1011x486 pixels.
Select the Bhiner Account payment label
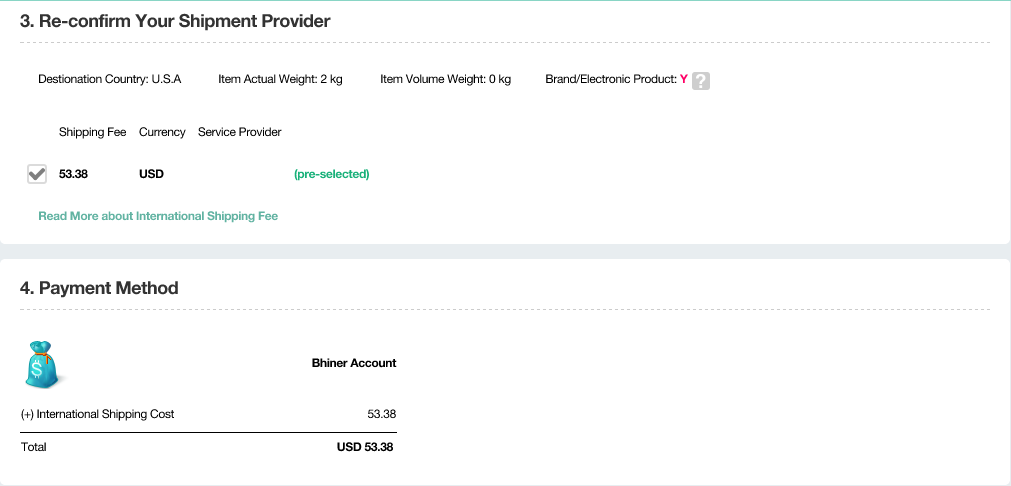[x=354, y=363]
